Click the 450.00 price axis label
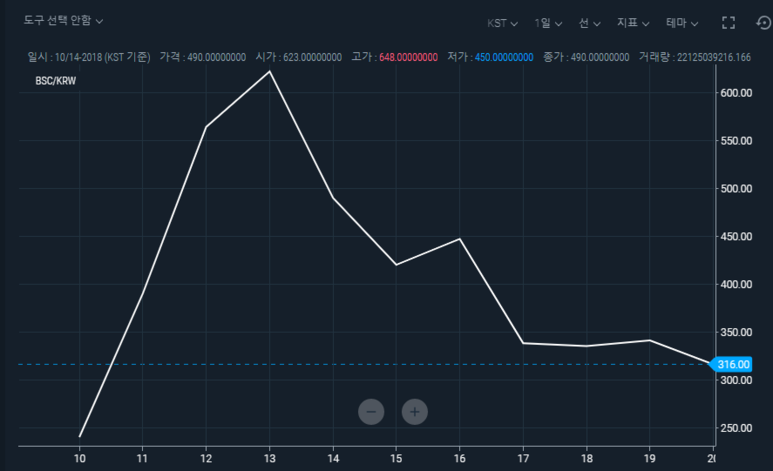773x471 pixels. pos(736,236)
